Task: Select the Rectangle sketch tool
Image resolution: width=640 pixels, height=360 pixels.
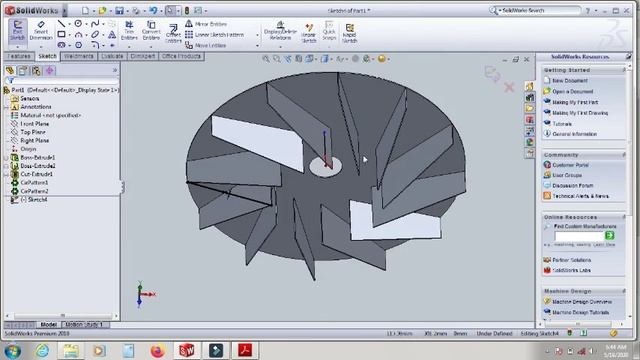Action: (x=61, y=34)
